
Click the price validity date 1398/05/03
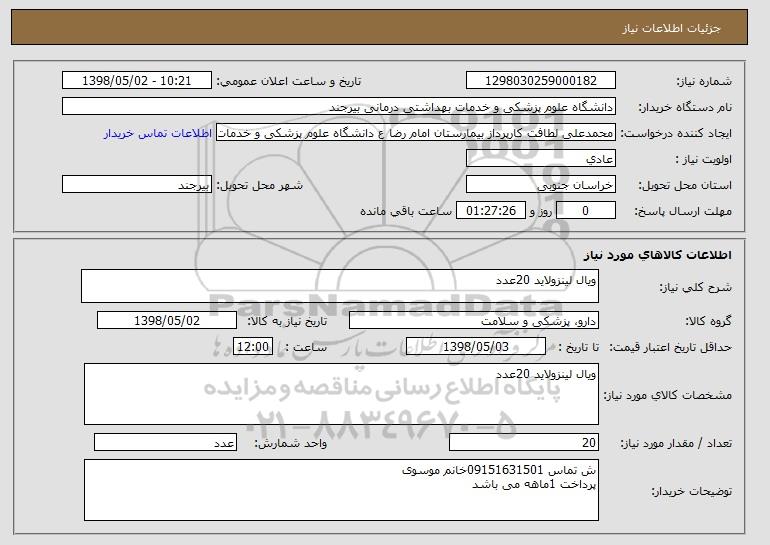pyautogui.click(x=476, y=347)
